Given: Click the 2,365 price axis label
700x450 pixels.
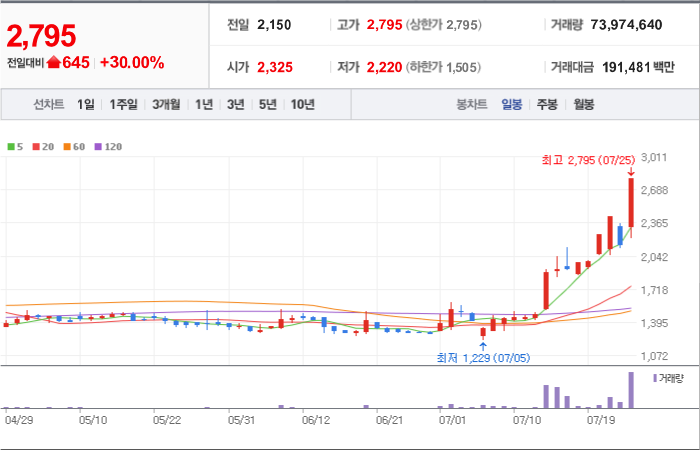Looking at the screenshot, I should pyautogui.click(x=654, y=223).
